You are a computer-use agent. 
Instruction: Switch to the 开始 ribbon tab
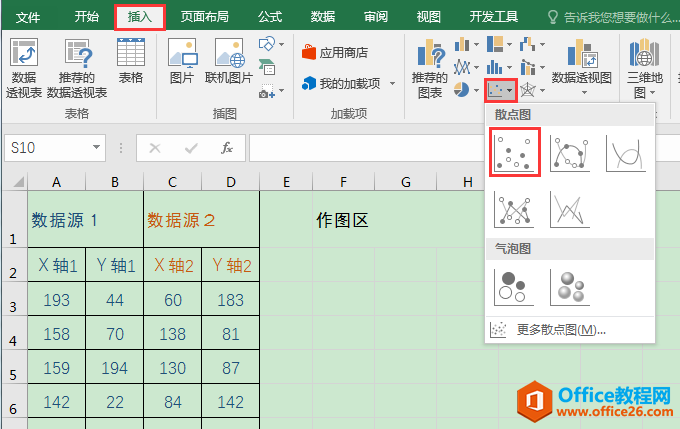pos(87,17)
